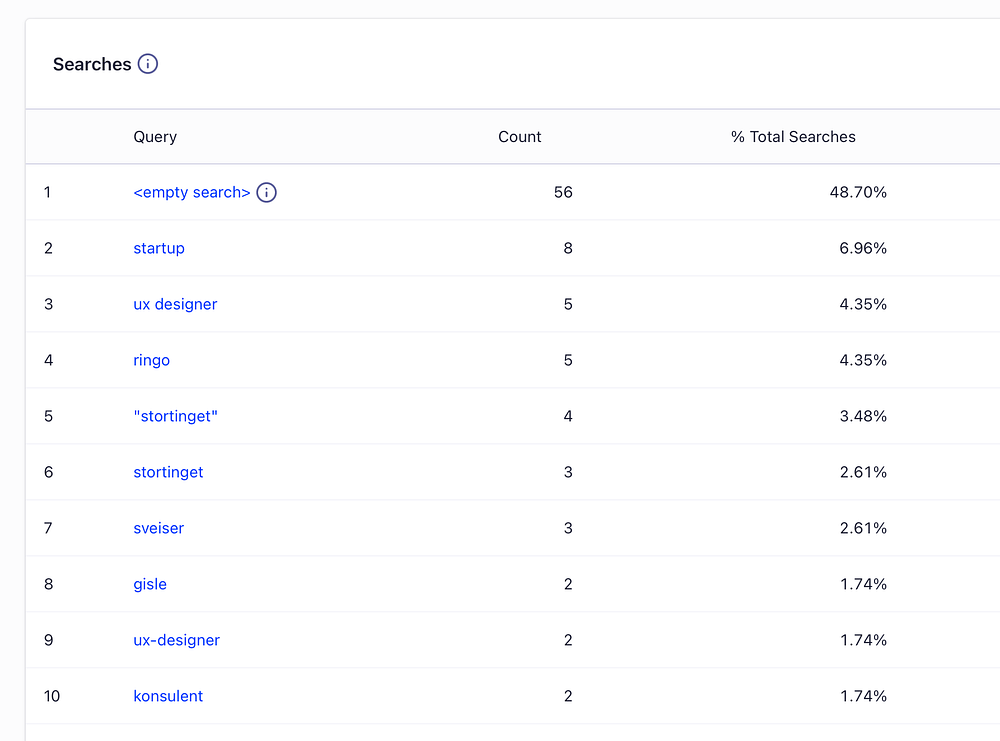The width and height of the screenshot is (1000, 741).
Task: Click the Query column header
Action: pos(155,137)
